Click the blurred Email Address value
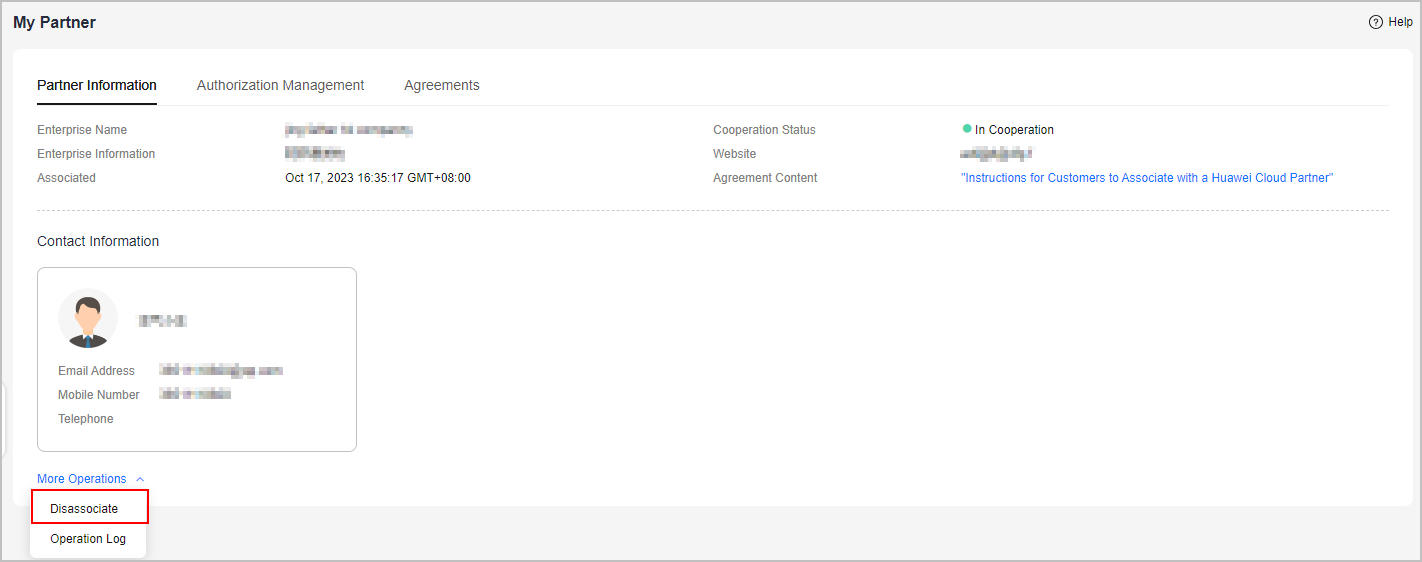1422x562 pixels. click(x=221, y=371)
